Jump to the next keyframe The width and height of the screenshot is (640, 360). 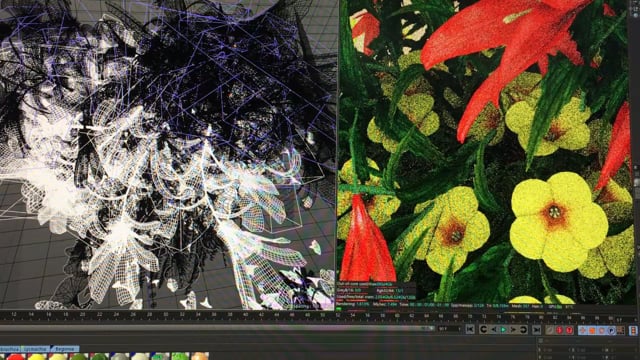click(x=523, y=329)
